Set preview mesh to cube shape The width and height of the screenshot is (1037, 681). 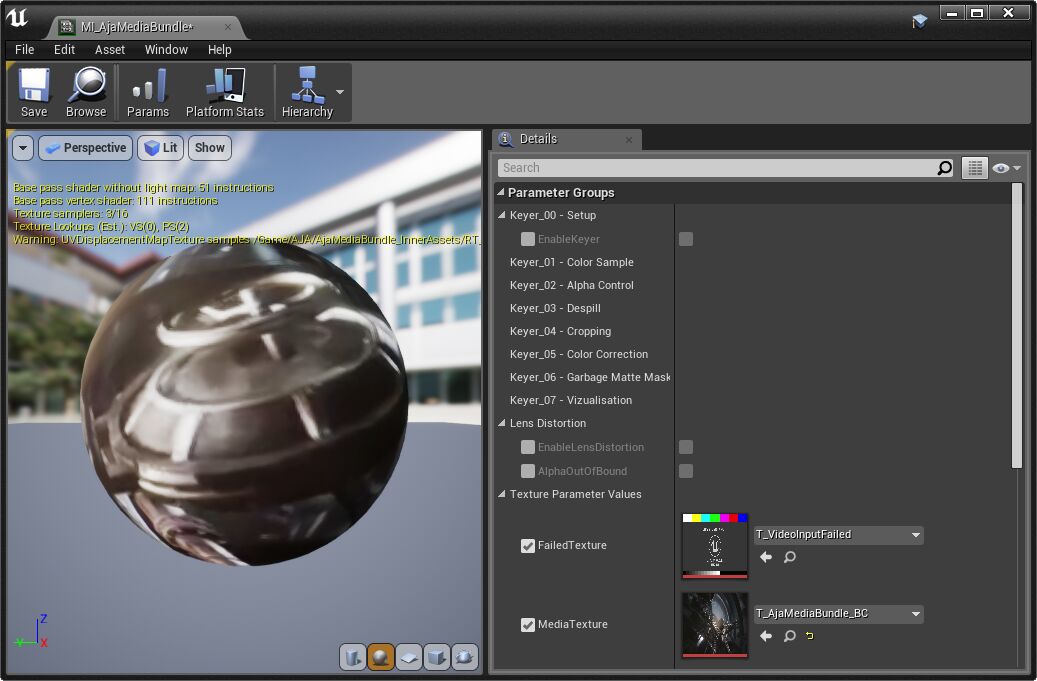[x=437, y=657]
